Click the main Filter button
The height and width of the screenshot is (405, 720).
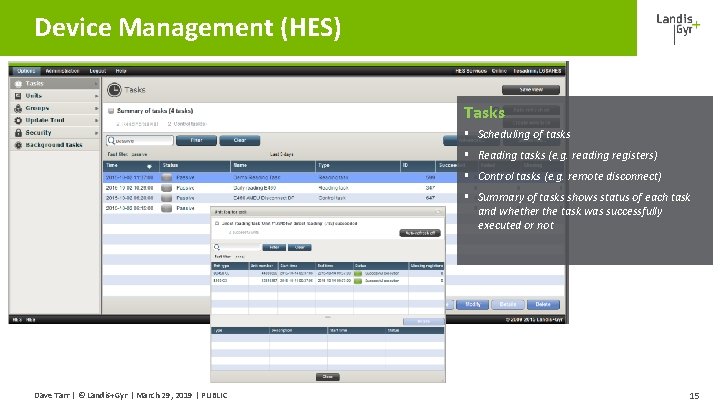tap(196, 141)
